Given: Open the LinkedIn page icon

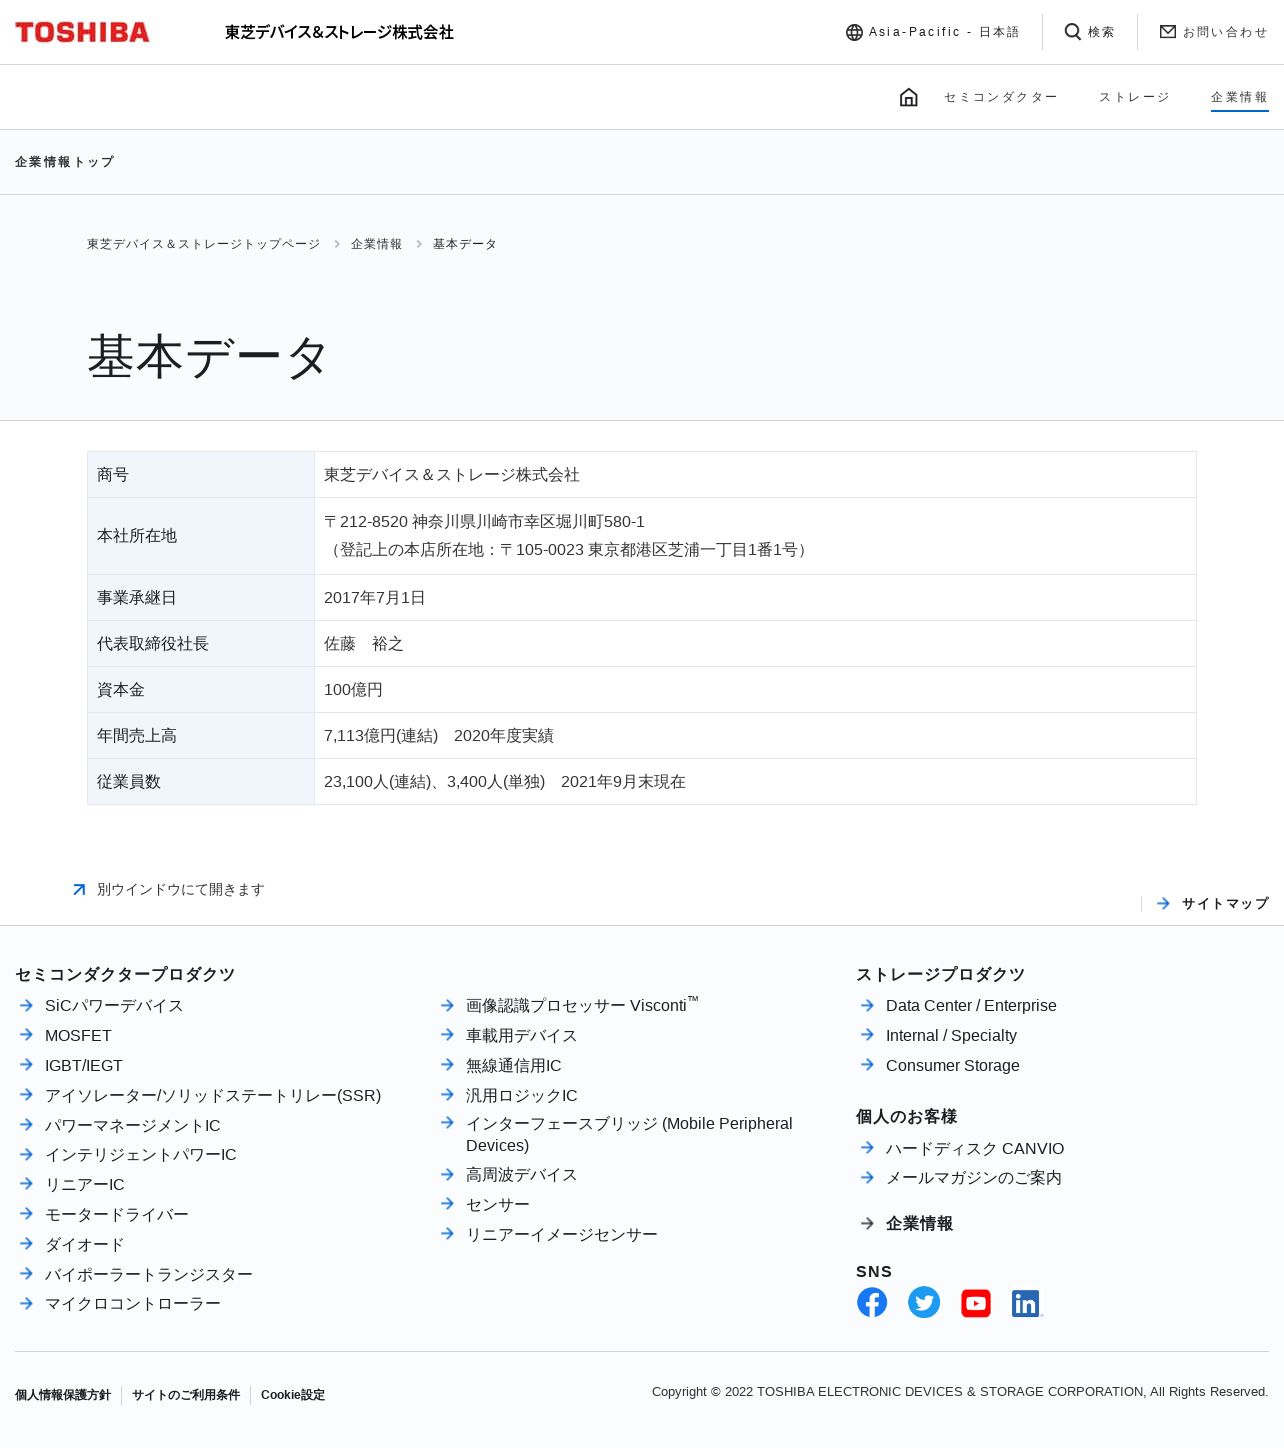Looking at the screenshot, I should 1027,1303.
